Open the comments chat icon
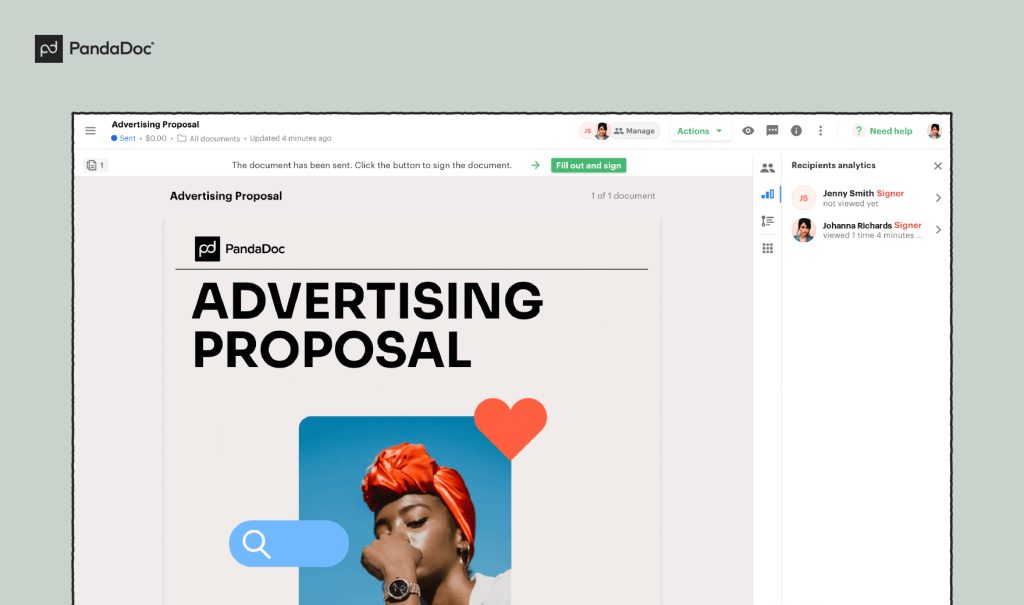The height and width of the screenshot is (605, 1024). (772, 131)
